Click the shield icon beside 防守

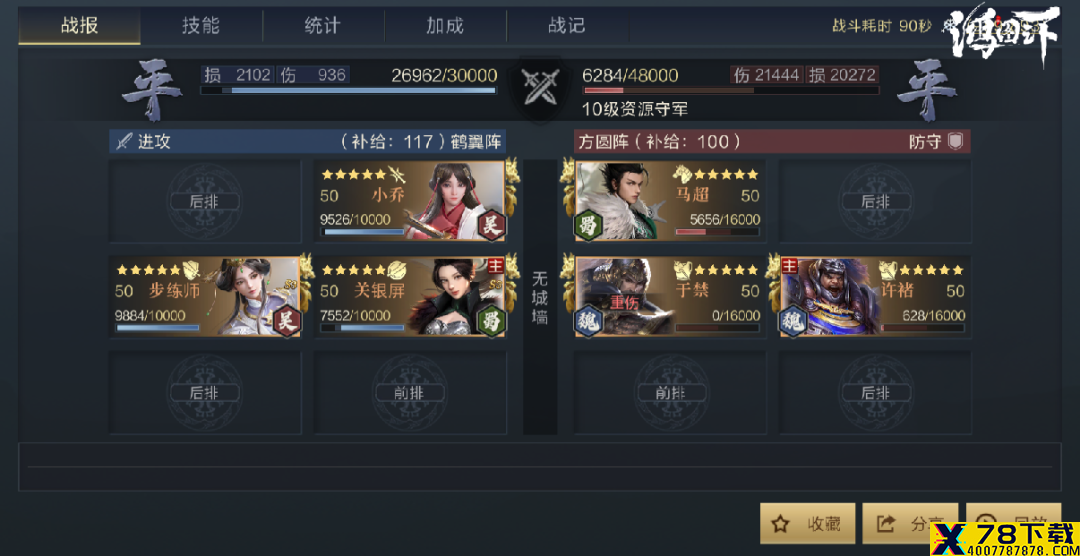tap(955, 142)
